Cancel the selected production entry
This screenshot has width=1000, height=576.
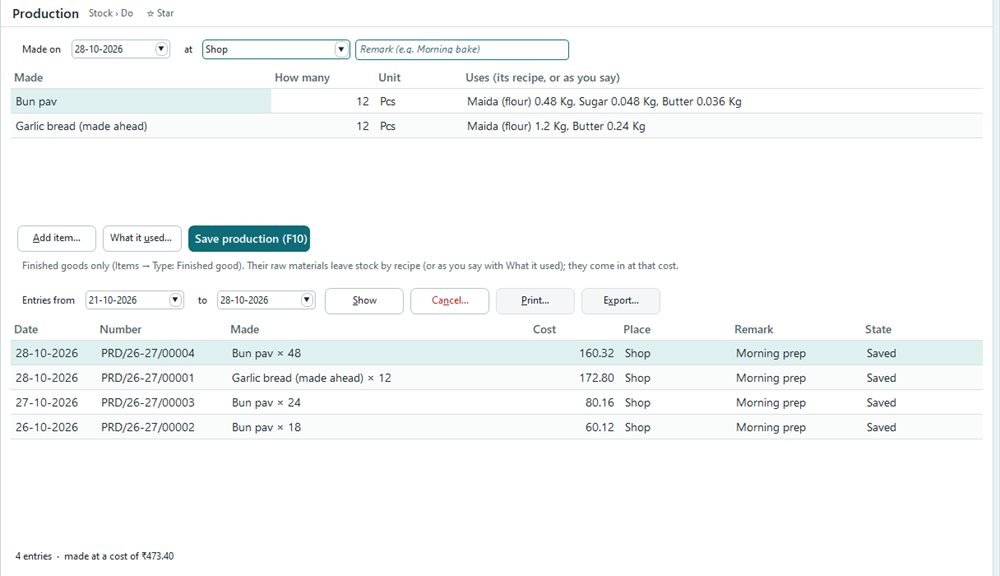(450, 300)
